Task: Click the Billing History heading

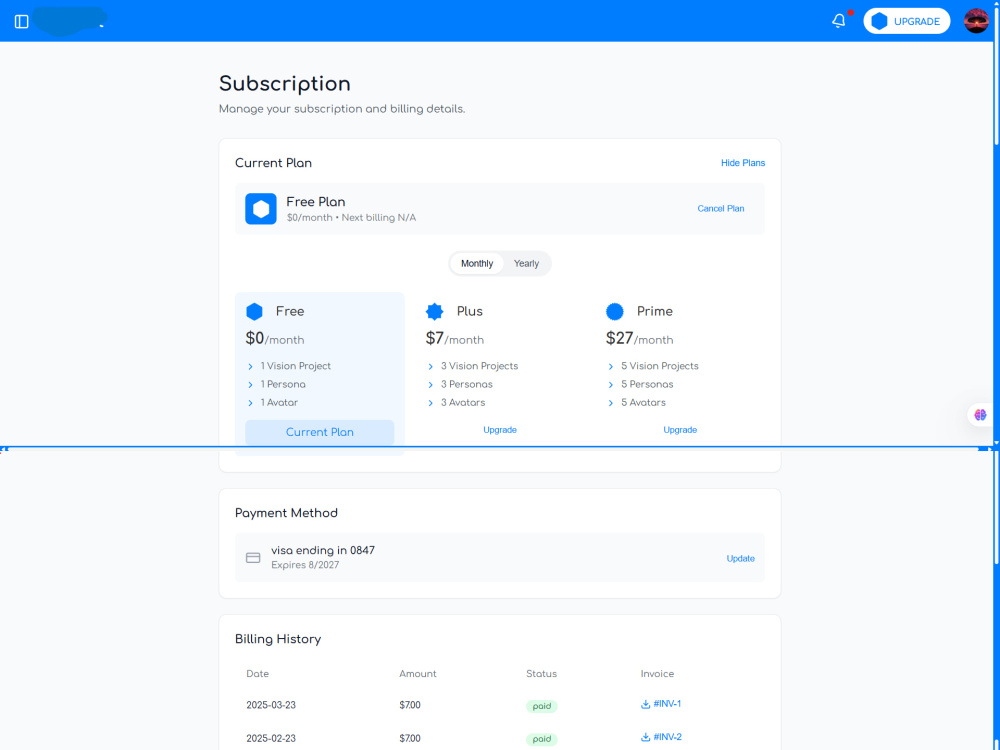Action: tap(278, 639)
